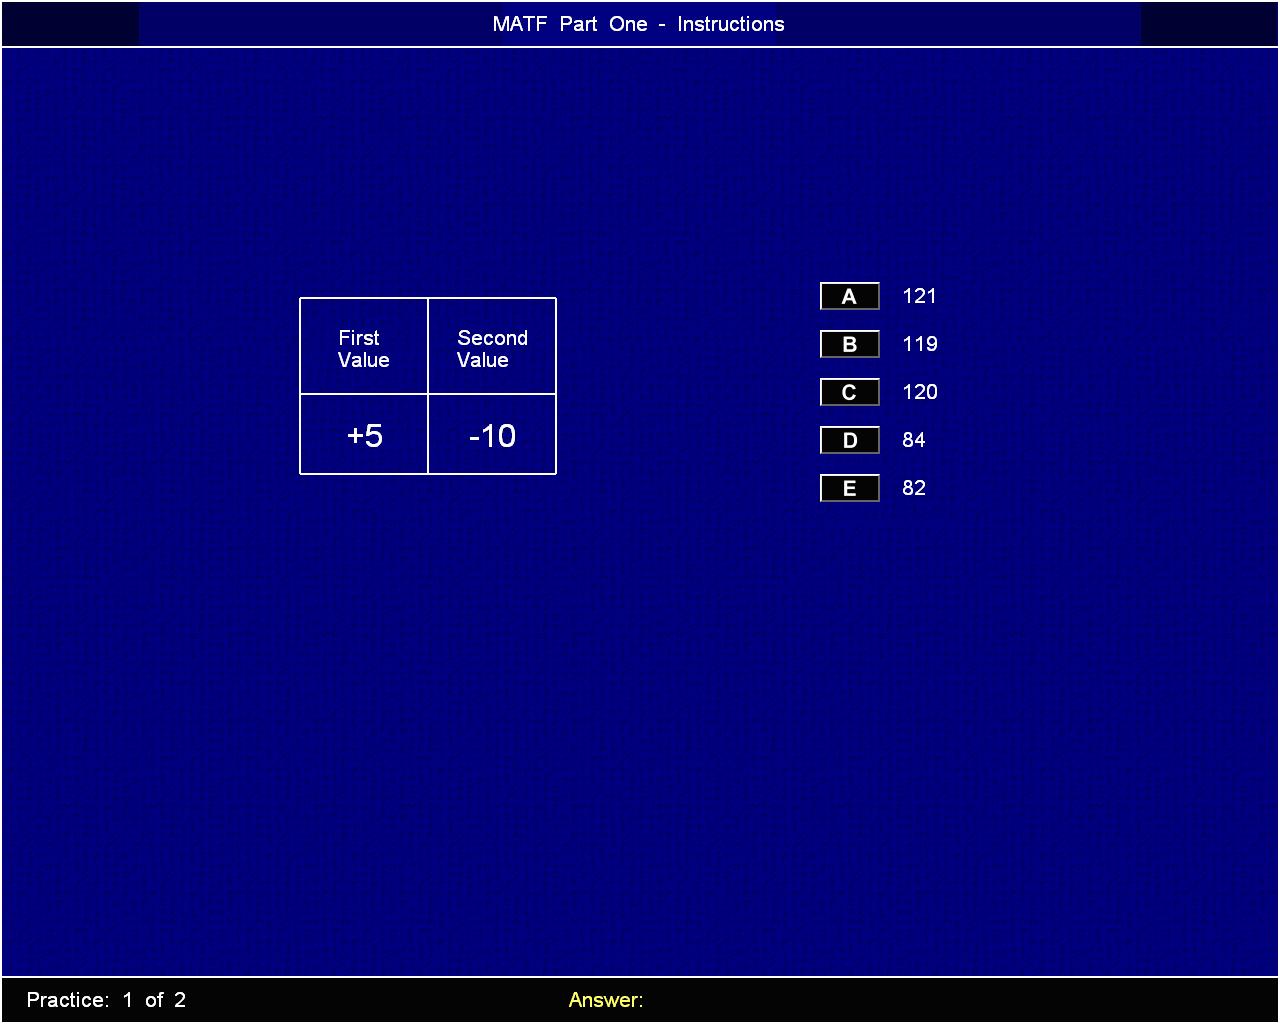Select answer option B
The height and width of the screenshot is (1024, 1280).
849,344
